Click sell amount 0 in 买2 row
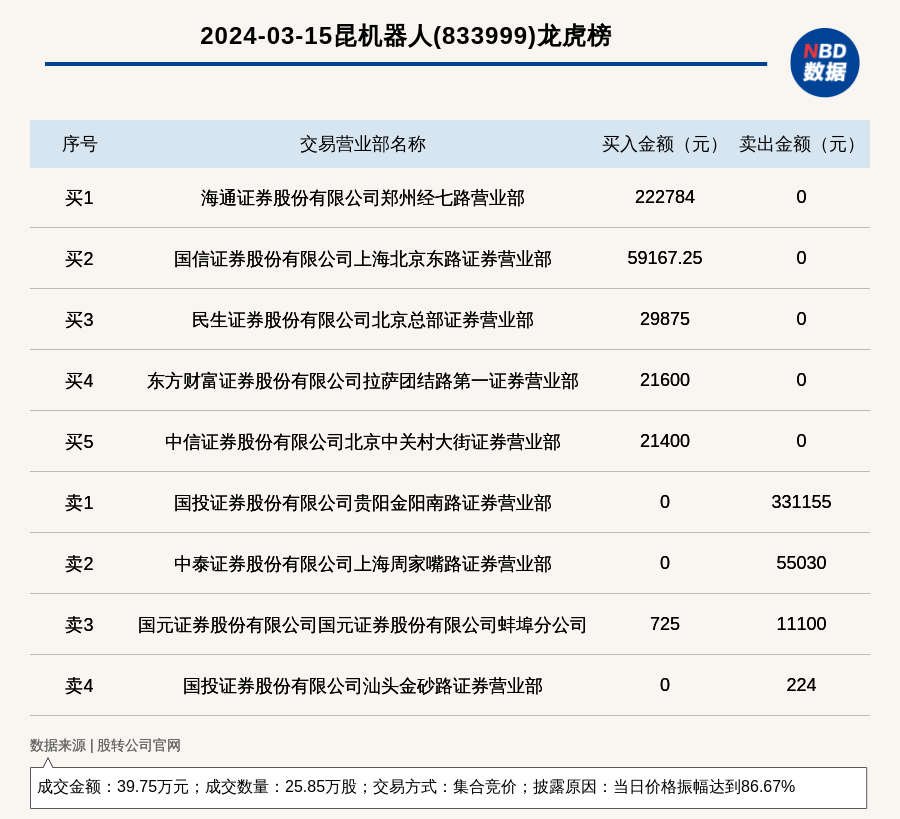 point(801,258)
